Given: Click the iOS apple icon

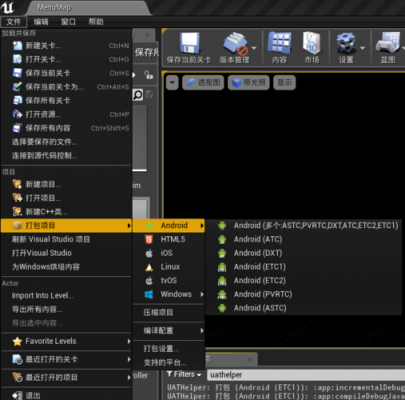Looking at the screenshot, I should point(149,253).
